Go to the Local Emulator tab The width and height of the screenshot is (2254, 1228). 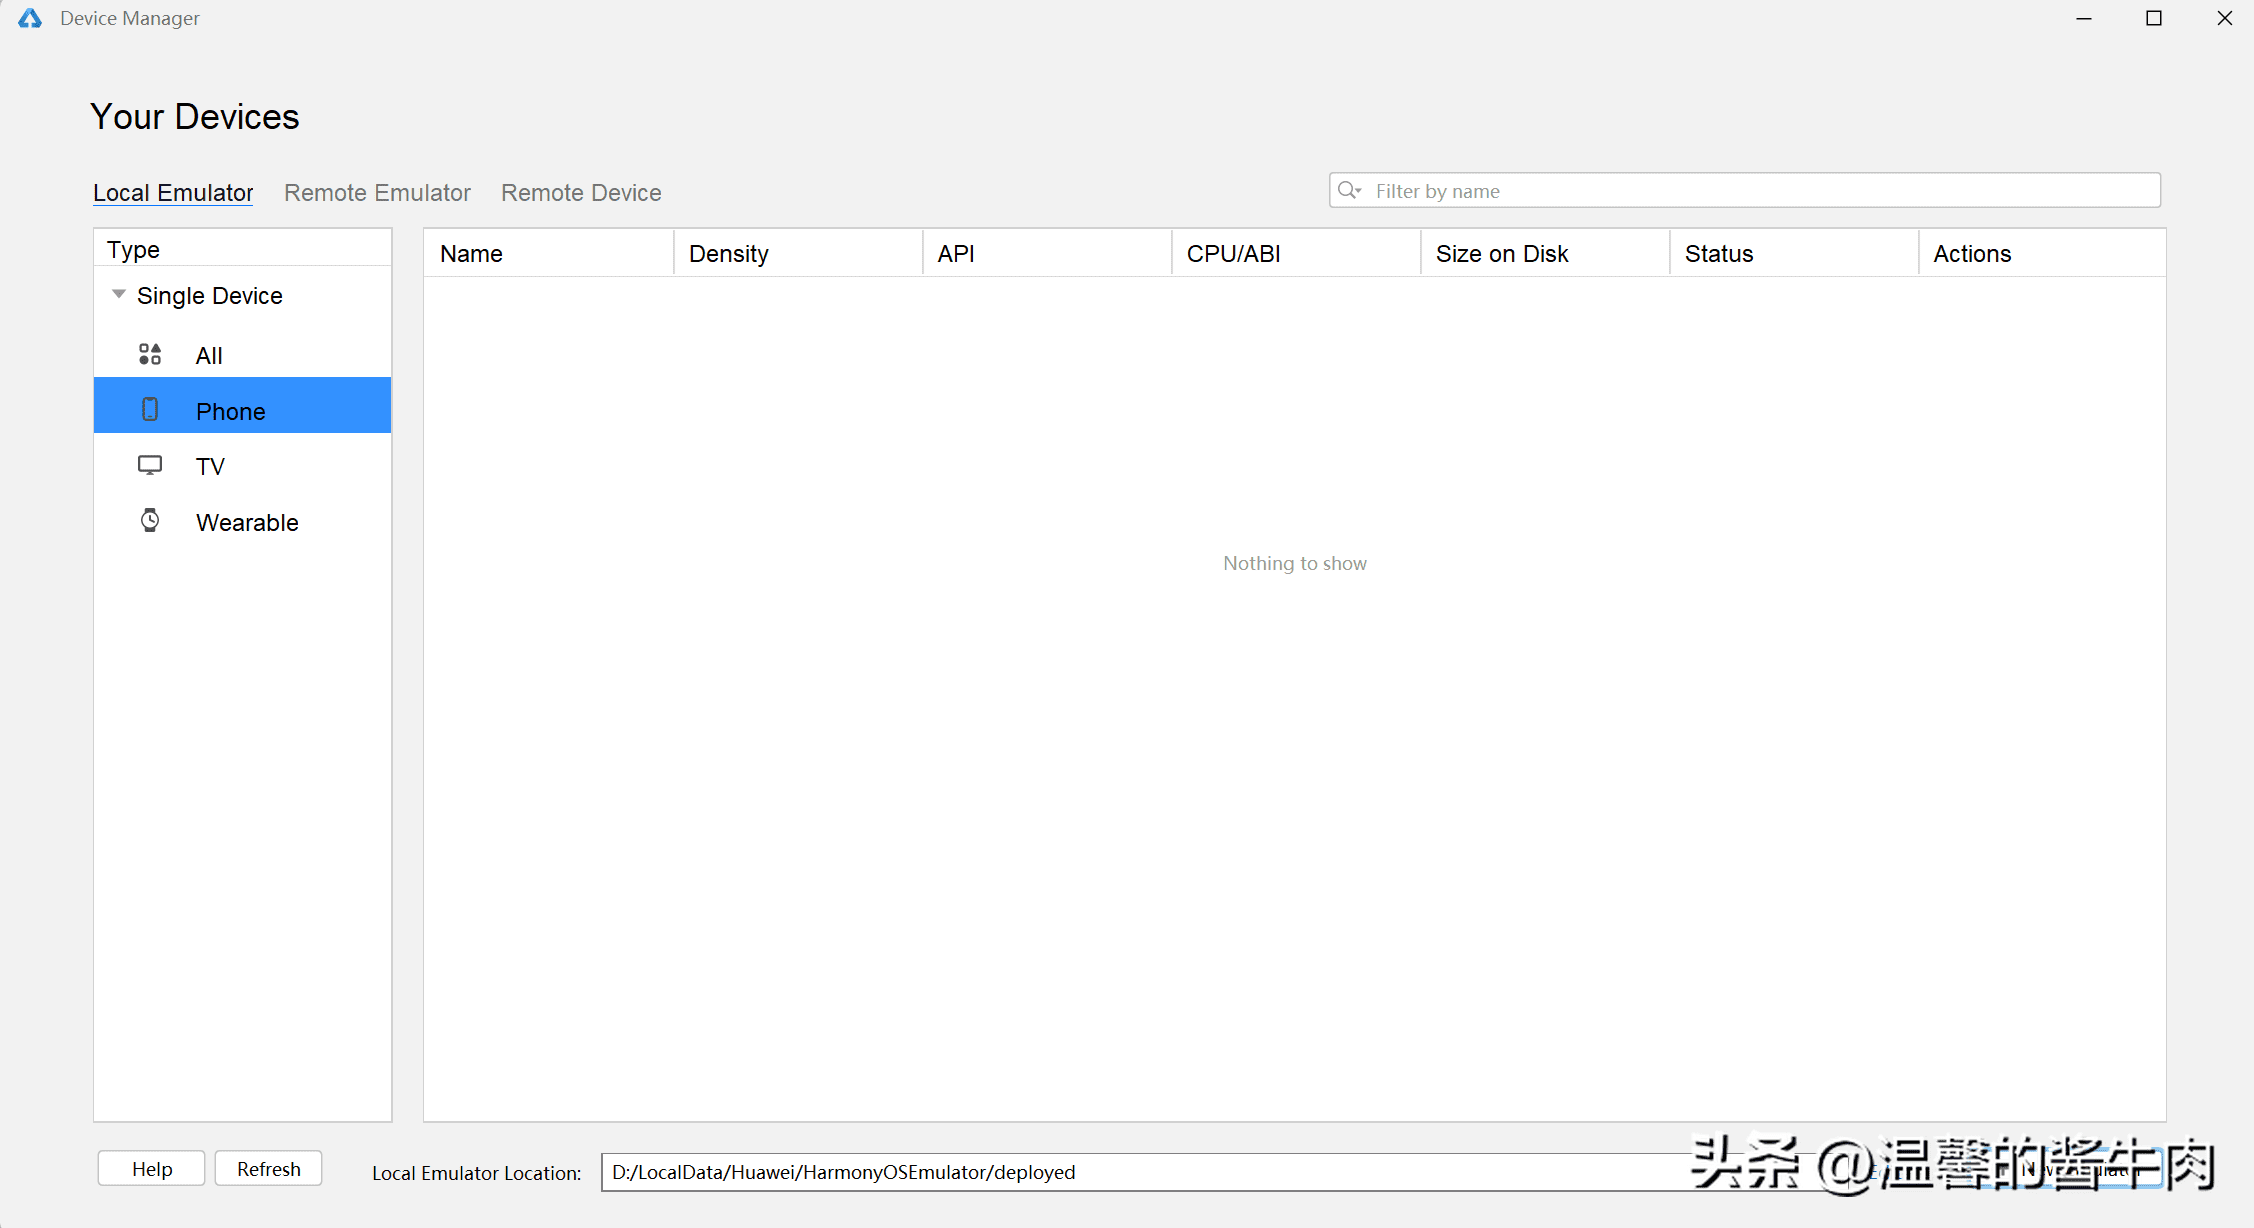pyautogui.click(x=173, y=193)
